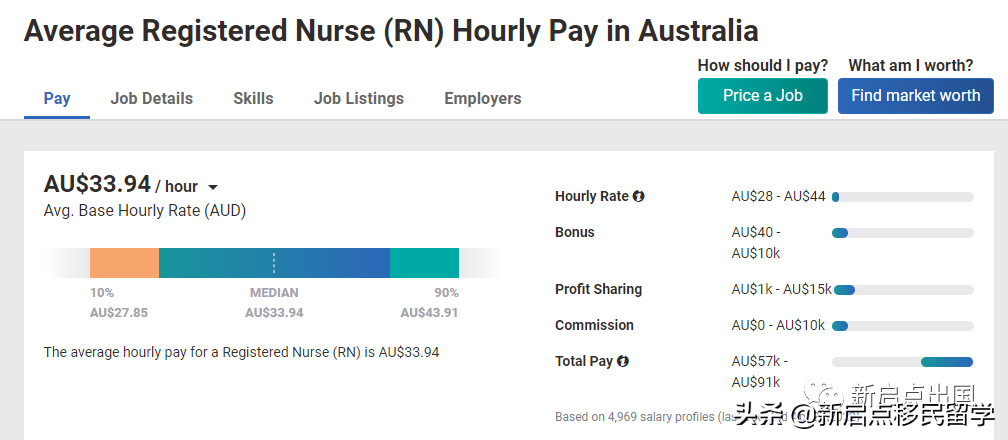
Task: Click the 'Based on 4,969 salary profiles' text
Action: pyautogui.click(x=640, y=416)
